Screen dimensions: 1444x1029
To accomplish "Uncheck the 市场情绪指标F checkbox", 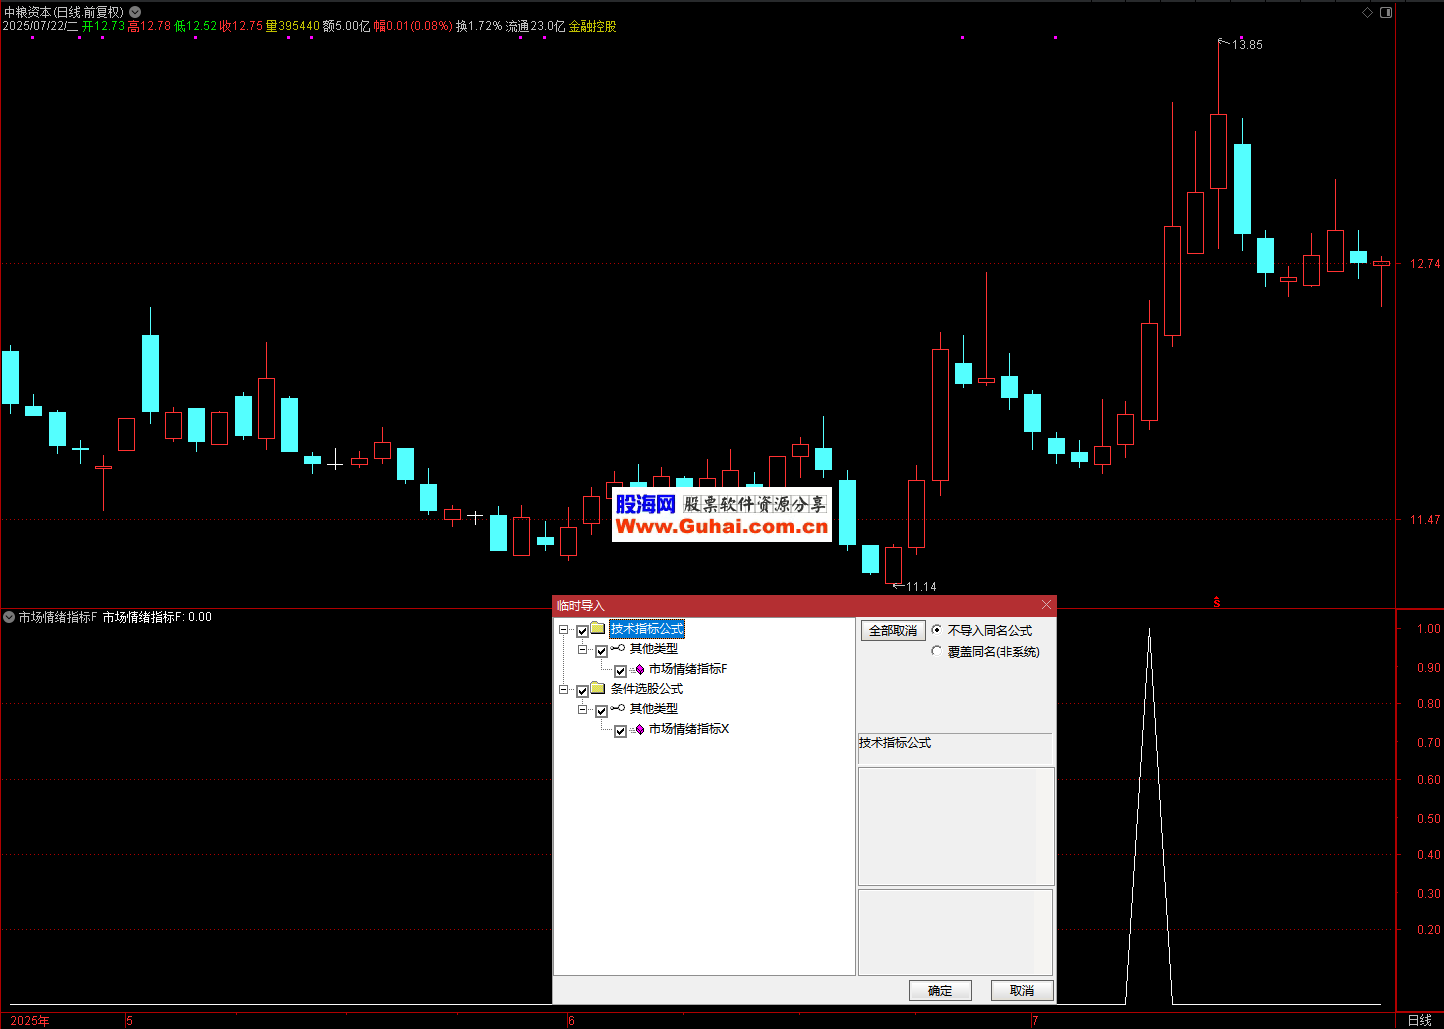I will coord(620,671).
